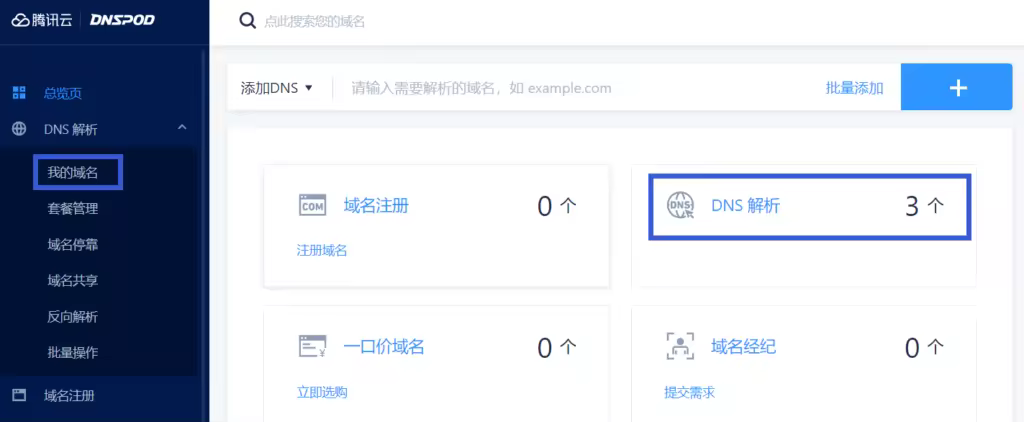Click the 0 个 count on 一口价域名 card

(x=557, y=348)
